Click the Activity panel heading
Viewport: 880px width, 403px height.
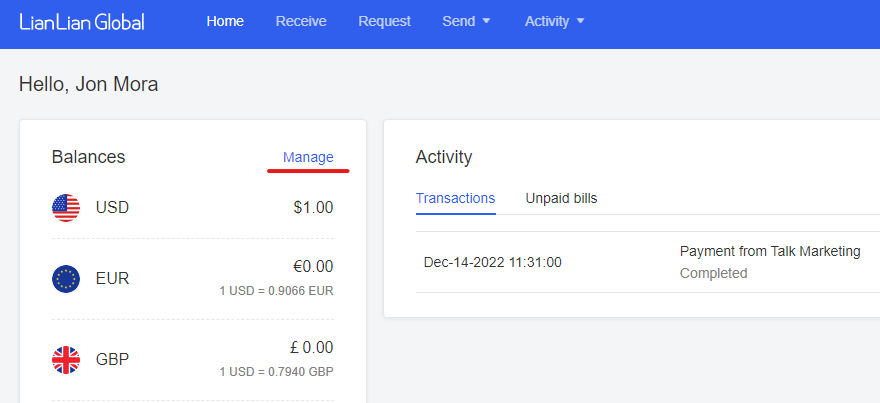tap(444, 157)
